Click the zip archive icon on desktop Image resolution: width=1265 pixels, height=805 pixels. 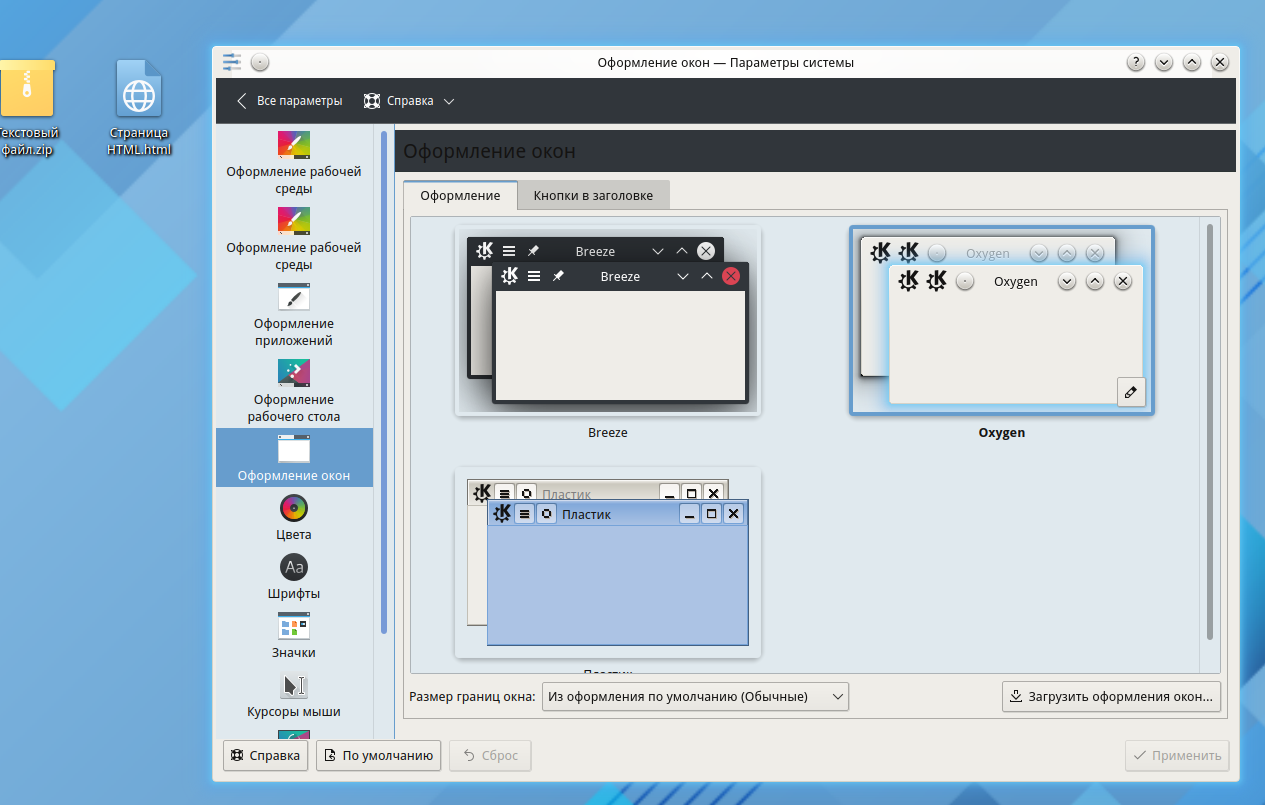pos(27,90)
